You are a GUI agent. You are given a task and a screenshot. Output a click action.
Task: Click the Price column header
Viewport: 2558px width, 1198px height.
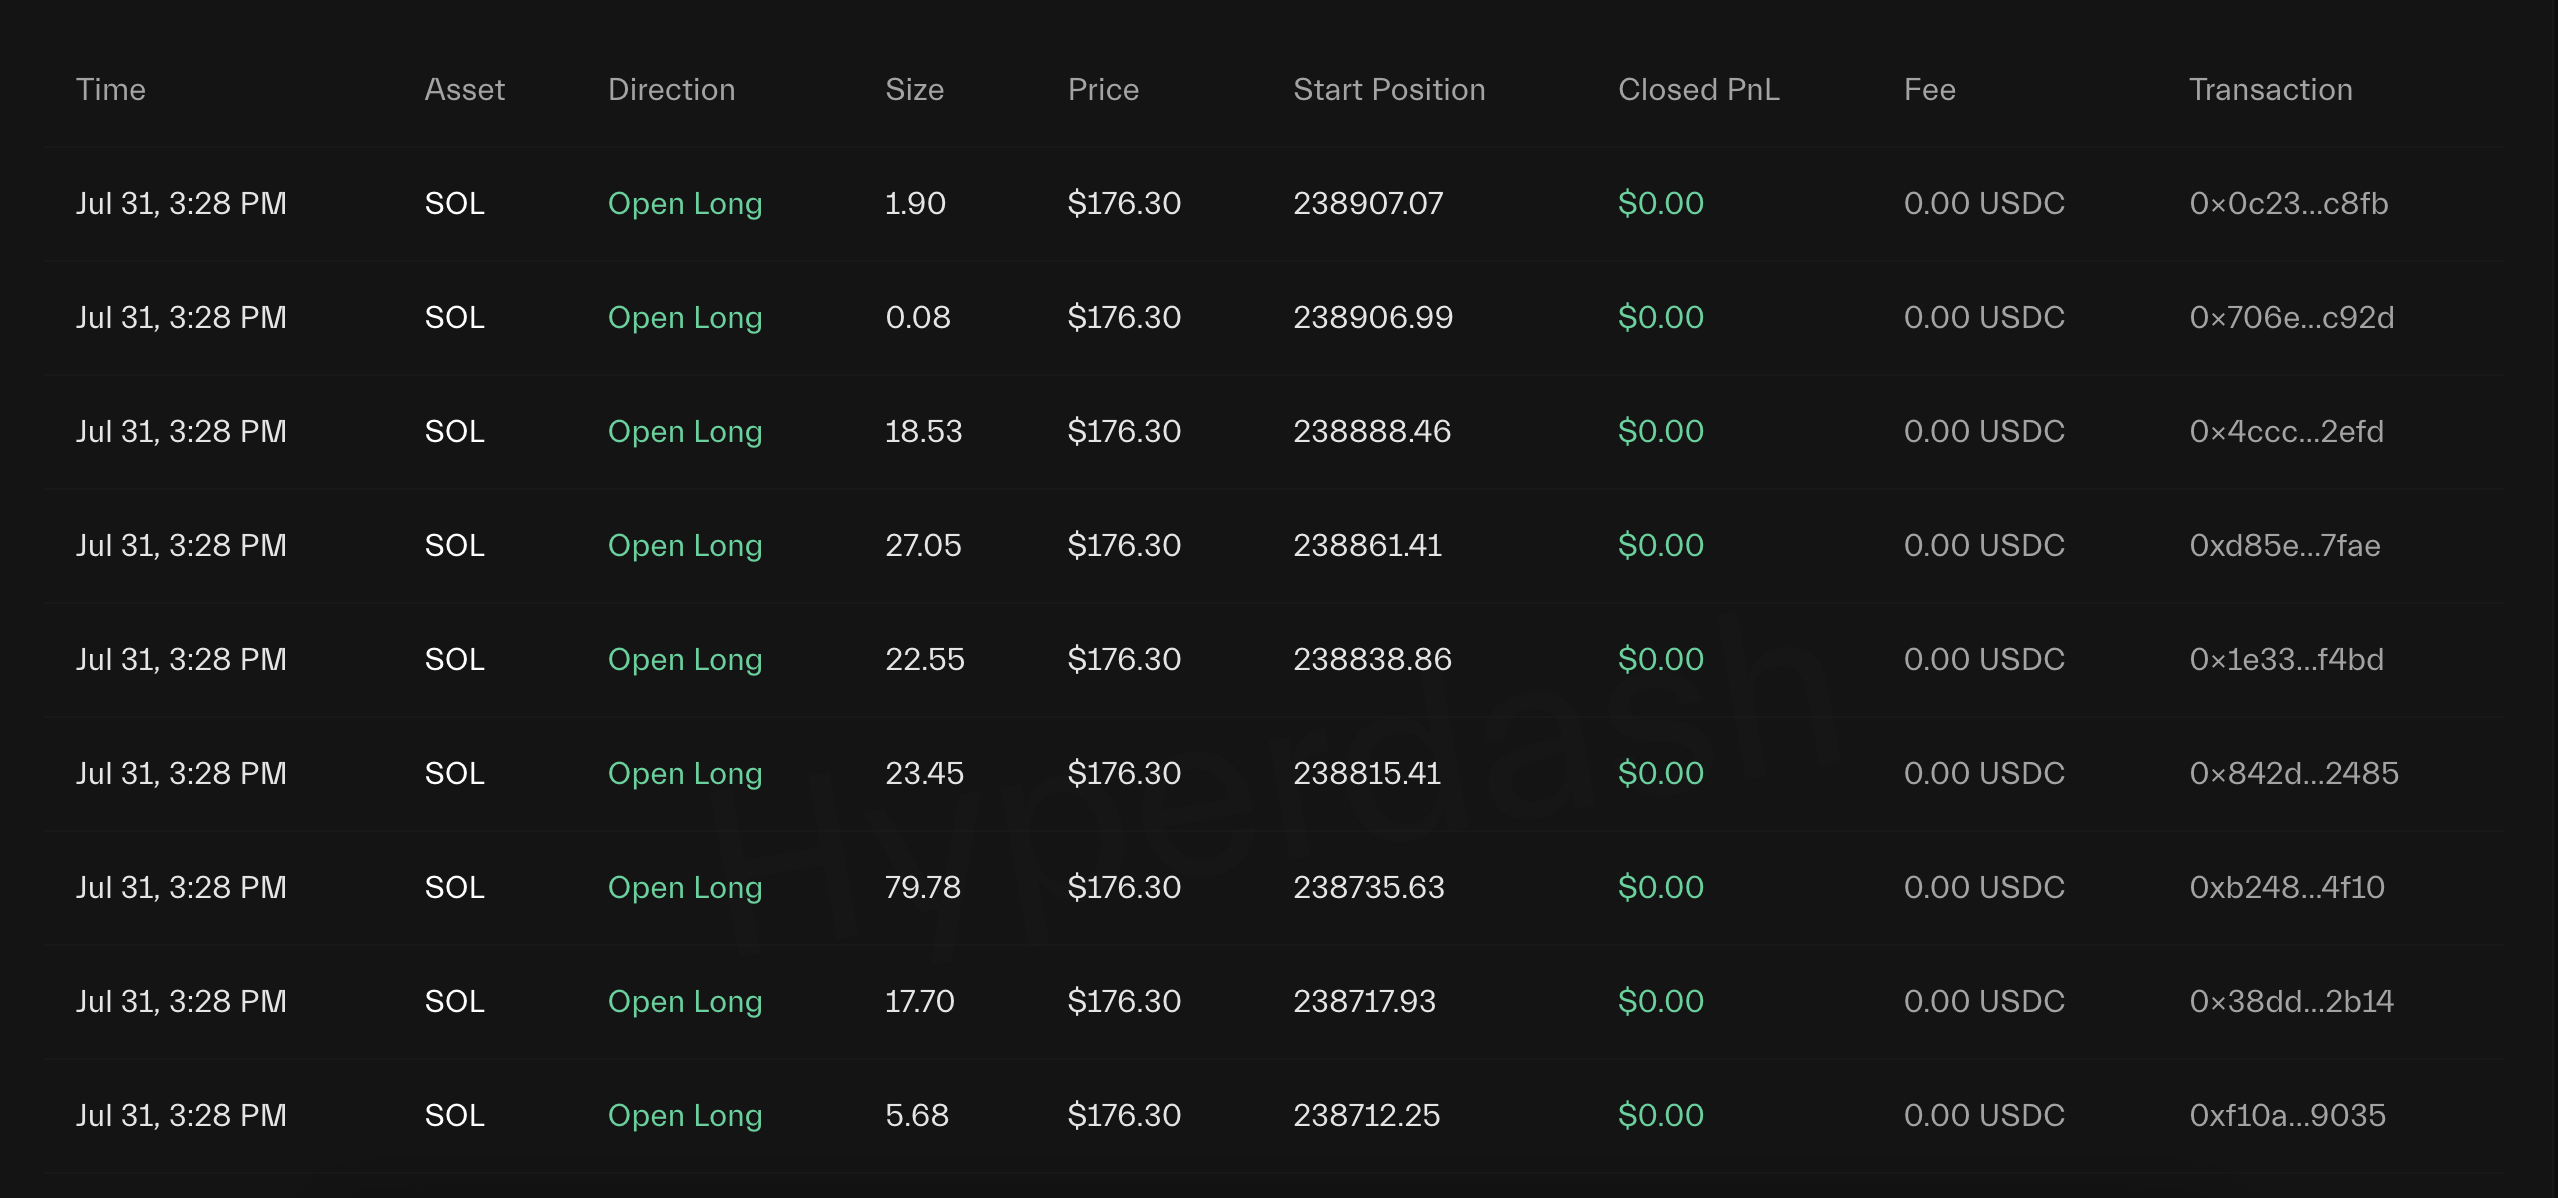[x=1103, y=89]
